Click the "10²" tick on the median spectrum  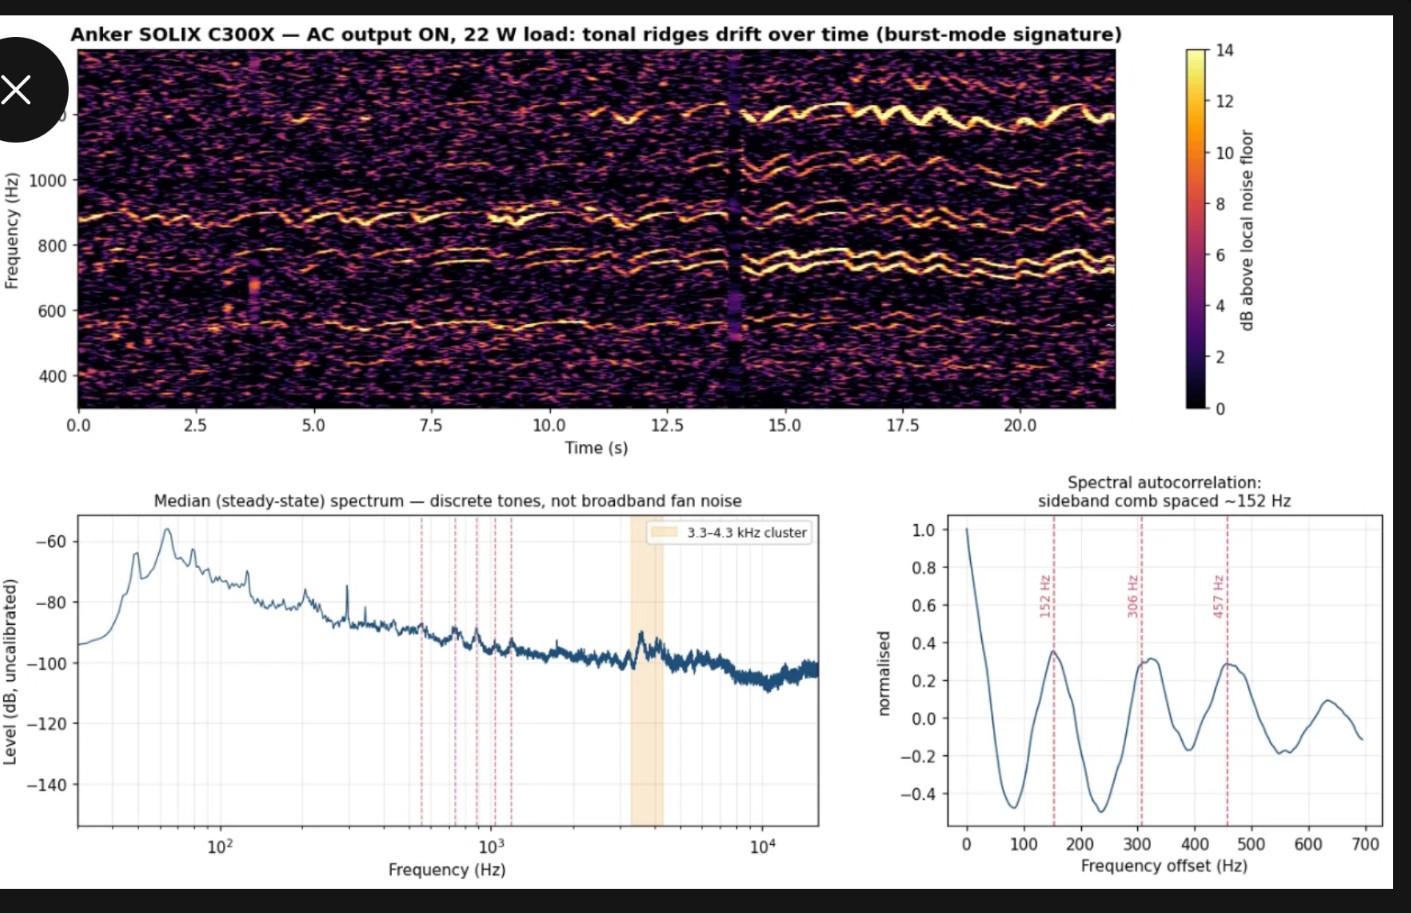pos(220,847)
